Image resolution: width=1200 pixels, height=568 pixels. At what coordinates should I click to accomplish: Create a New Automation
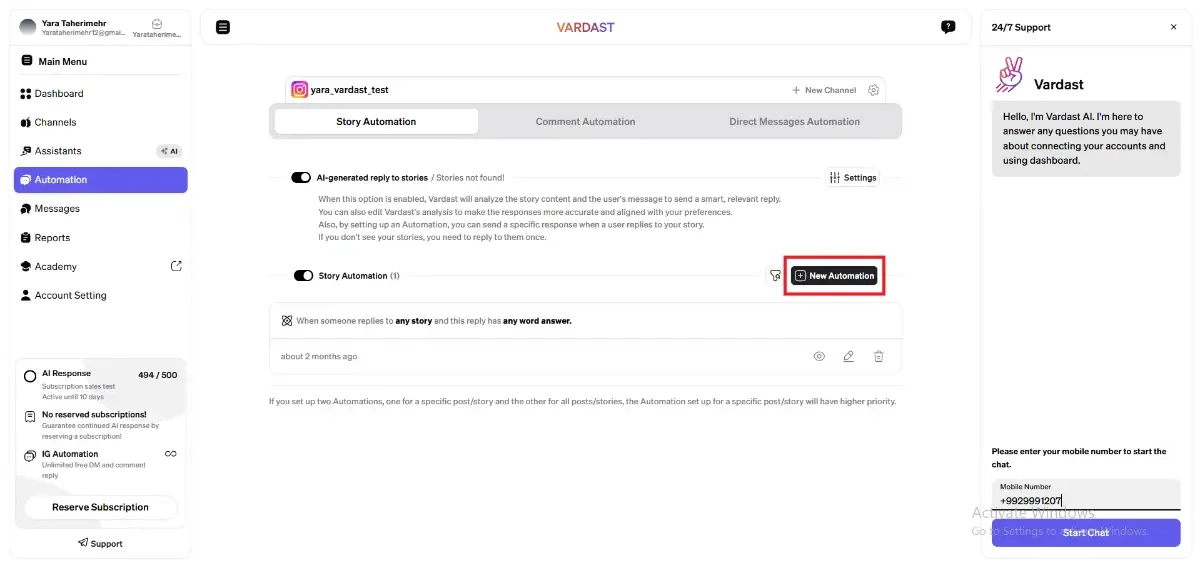click(x=834, y=276)
